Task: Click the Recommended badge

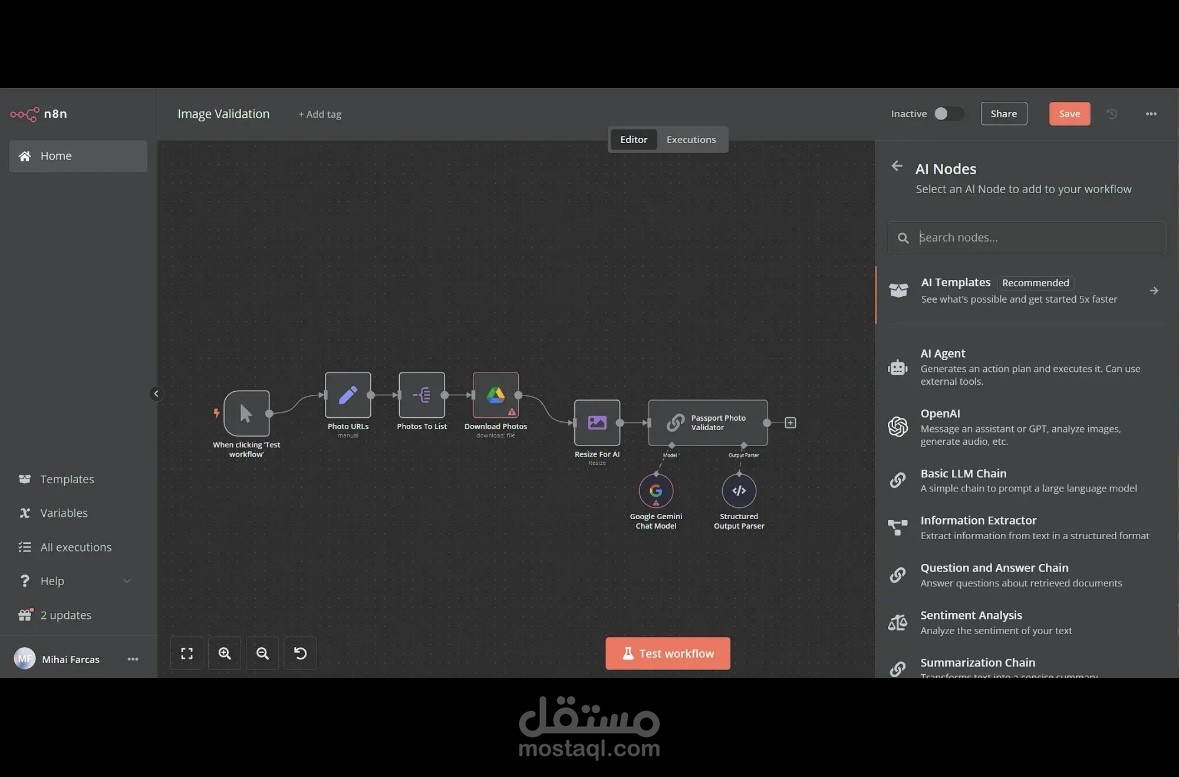Action: [1035, 283]
